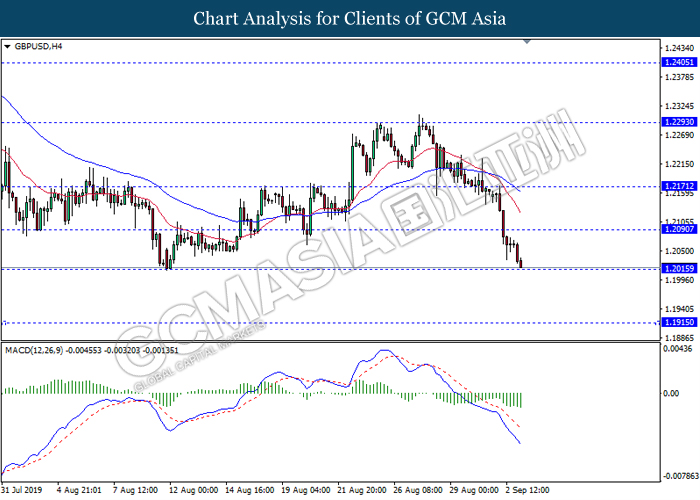
Task: Click the GBPUSD,H4 symbol label
Action: [x=38, y=46]
